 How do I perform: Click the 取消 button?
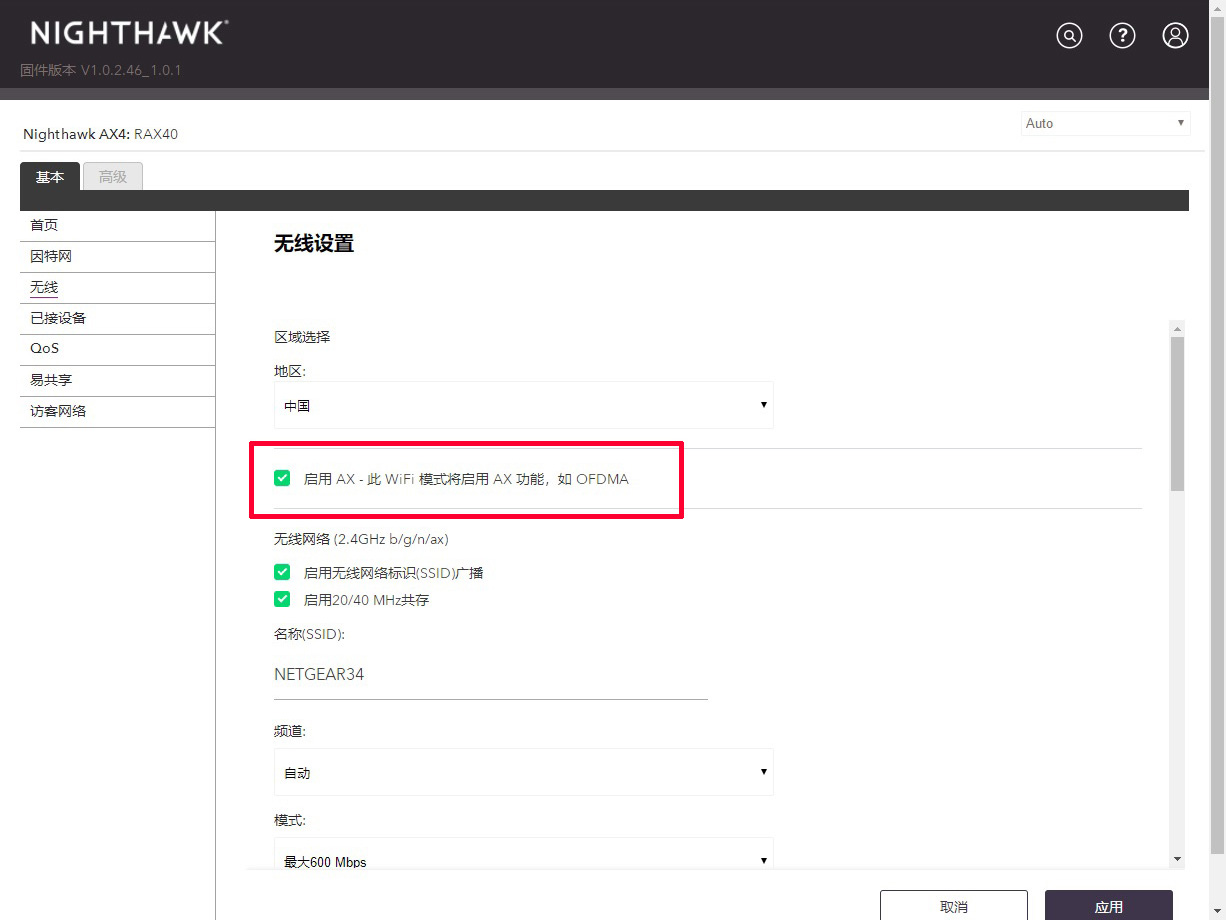point(954,906)
